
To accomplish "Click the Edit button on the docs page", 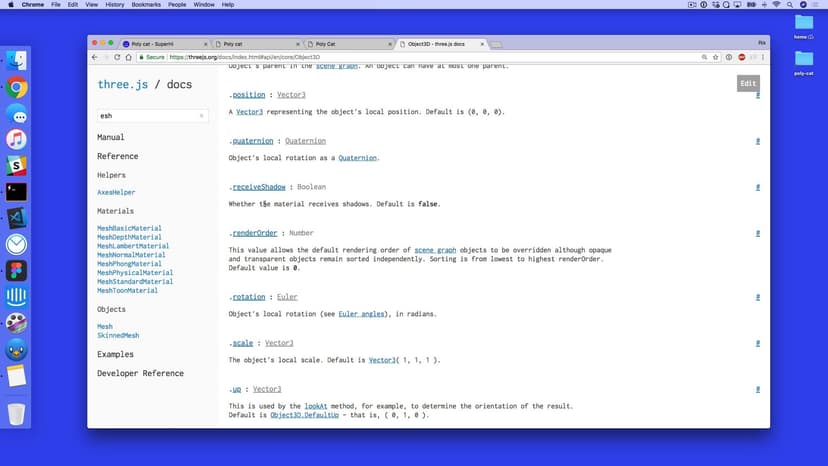I will pos(748,83).
